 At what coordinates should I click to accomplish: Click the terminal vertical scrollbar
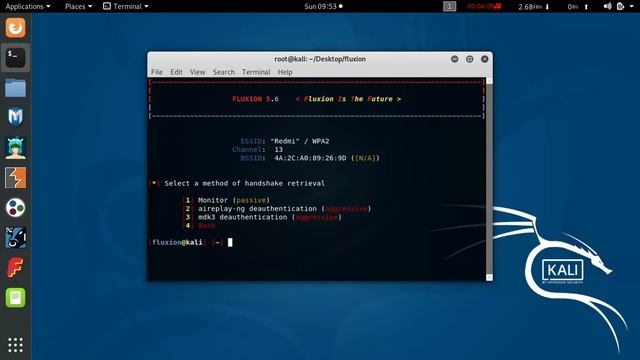(x=489, y=179)
